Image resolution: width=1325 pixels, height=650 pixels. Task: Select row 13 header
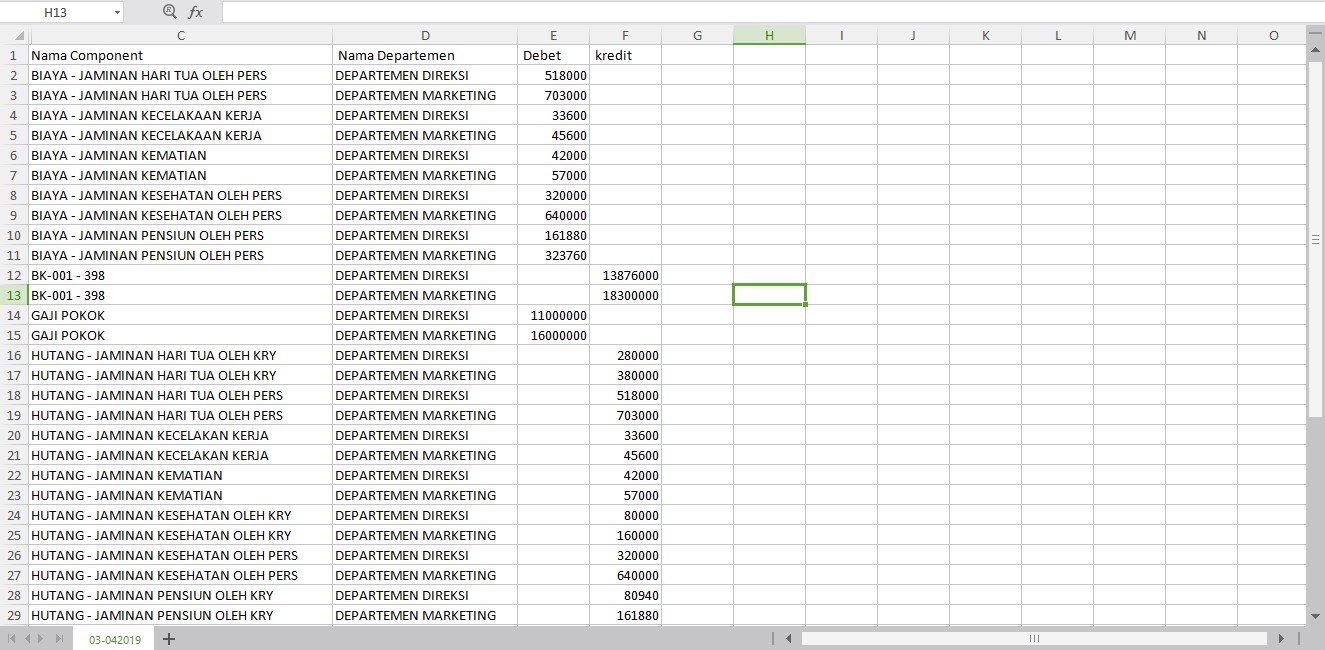coord(14,295)
